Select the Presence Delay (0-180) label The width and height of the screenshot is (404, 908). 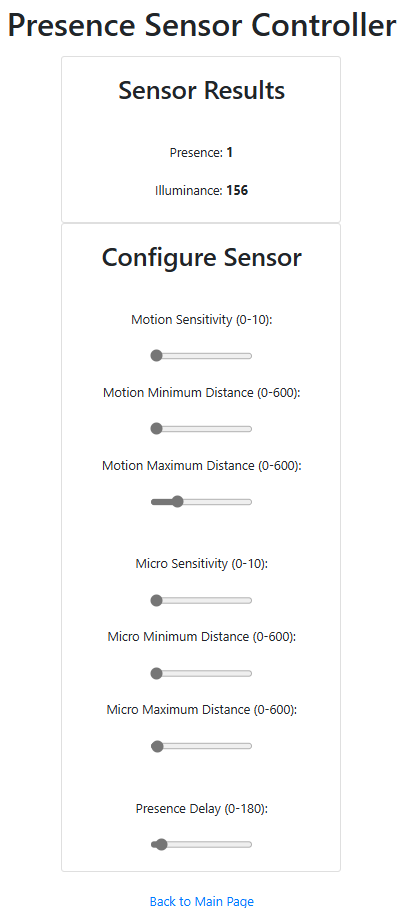tap(201, 809)
